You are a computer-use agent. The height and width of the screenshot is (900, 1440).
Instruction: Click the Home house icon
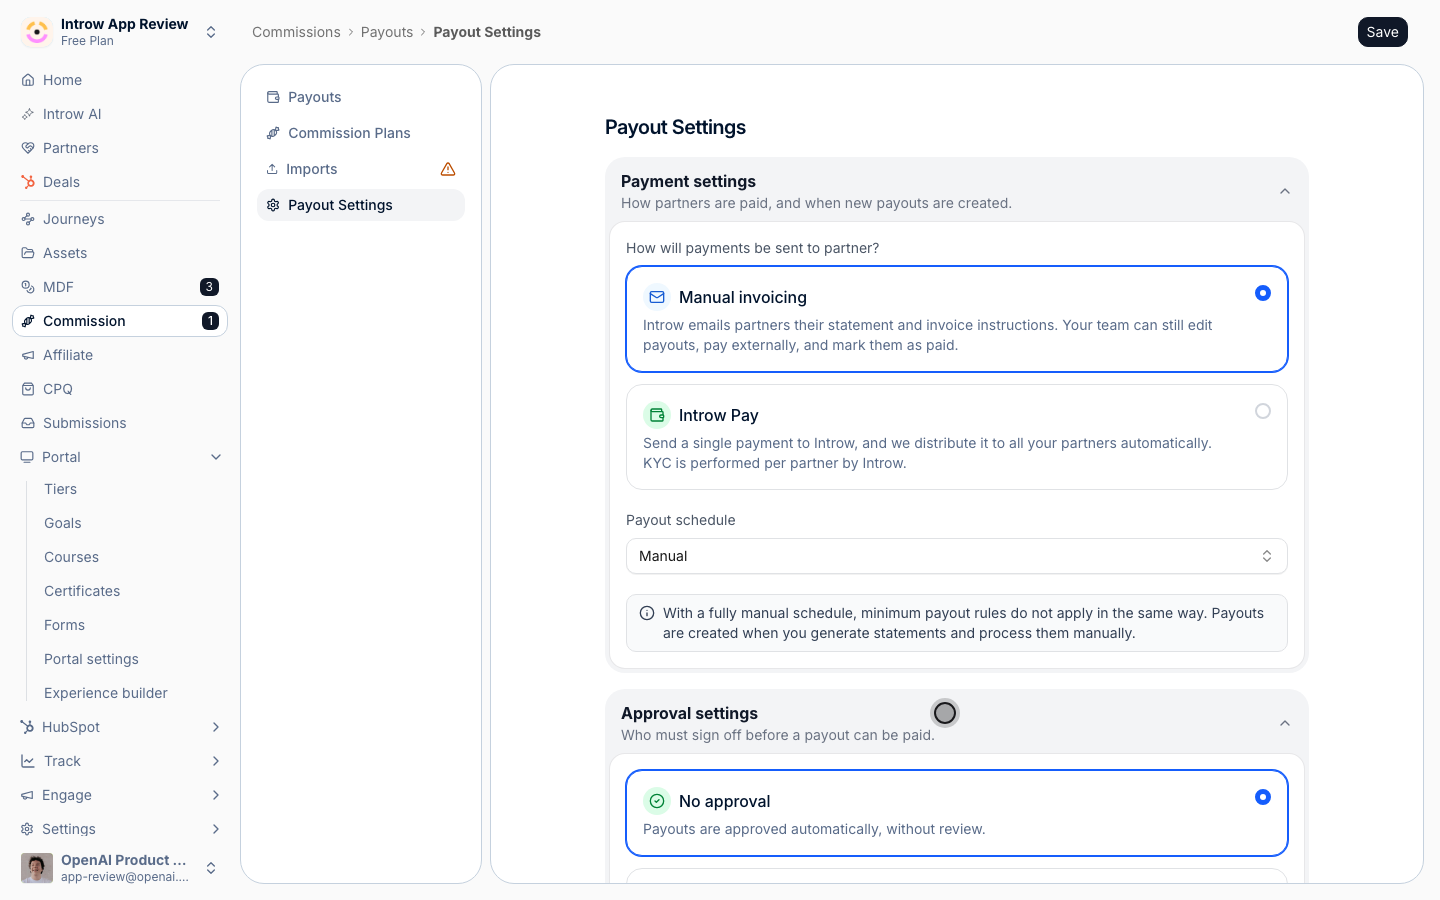(x=28, y=80)
